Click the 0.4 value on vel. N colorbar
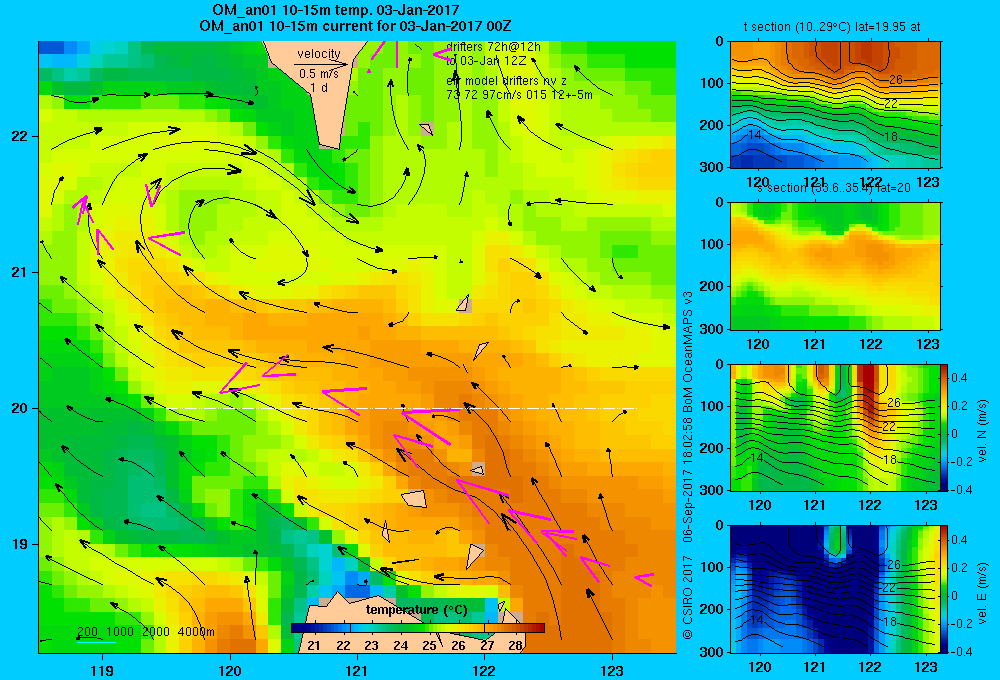The width and height of the screenshot is (1000, 680). coord(960,378)
